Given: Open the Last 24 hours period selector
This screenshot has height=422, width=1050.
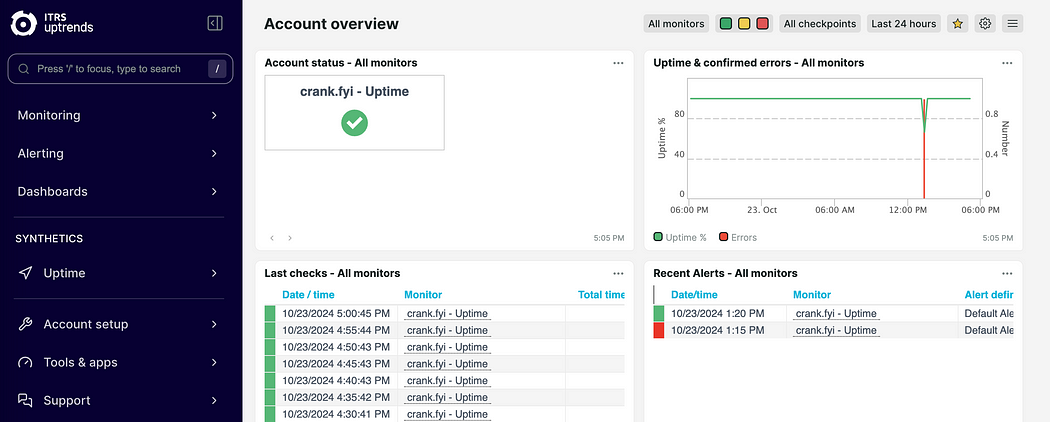Looking at the screenshot, I should pos(903,23).
